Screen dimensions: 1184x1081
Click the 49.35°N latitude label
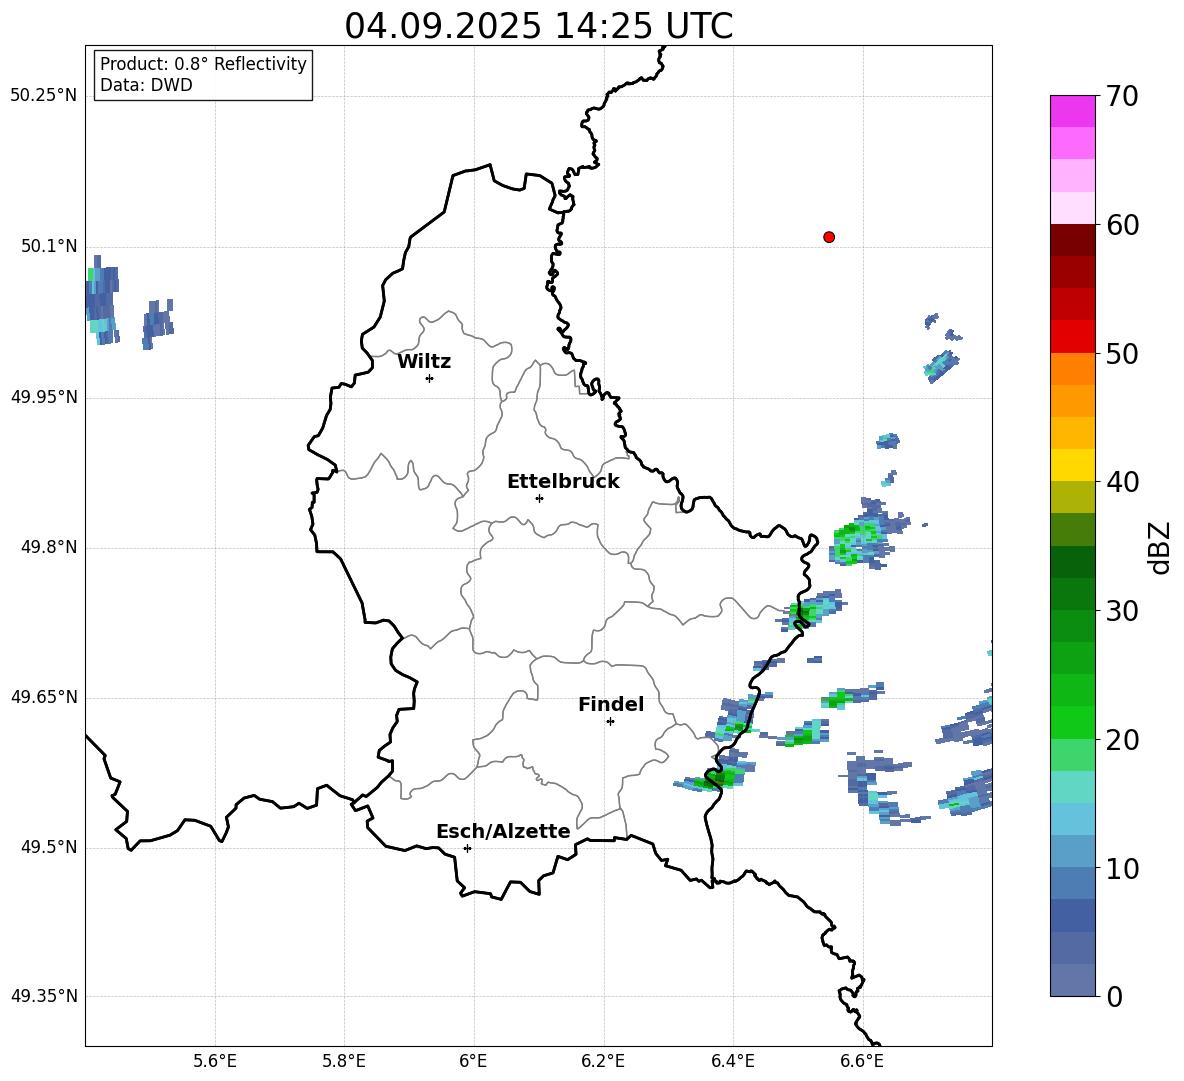point(44,996)
